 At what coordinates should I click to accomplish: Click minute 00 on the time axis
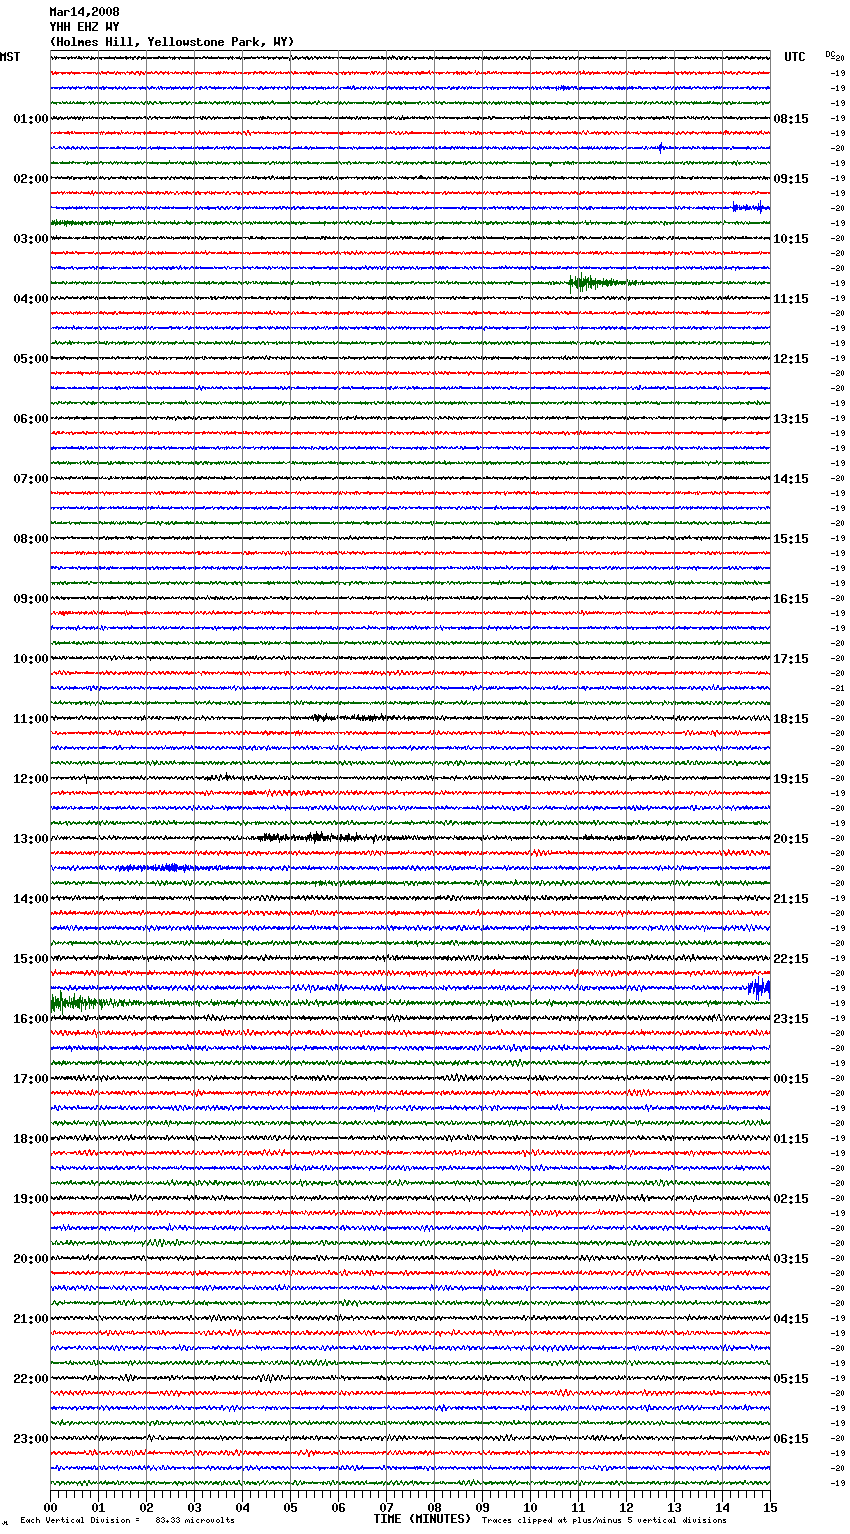[x=50, y=1507]
